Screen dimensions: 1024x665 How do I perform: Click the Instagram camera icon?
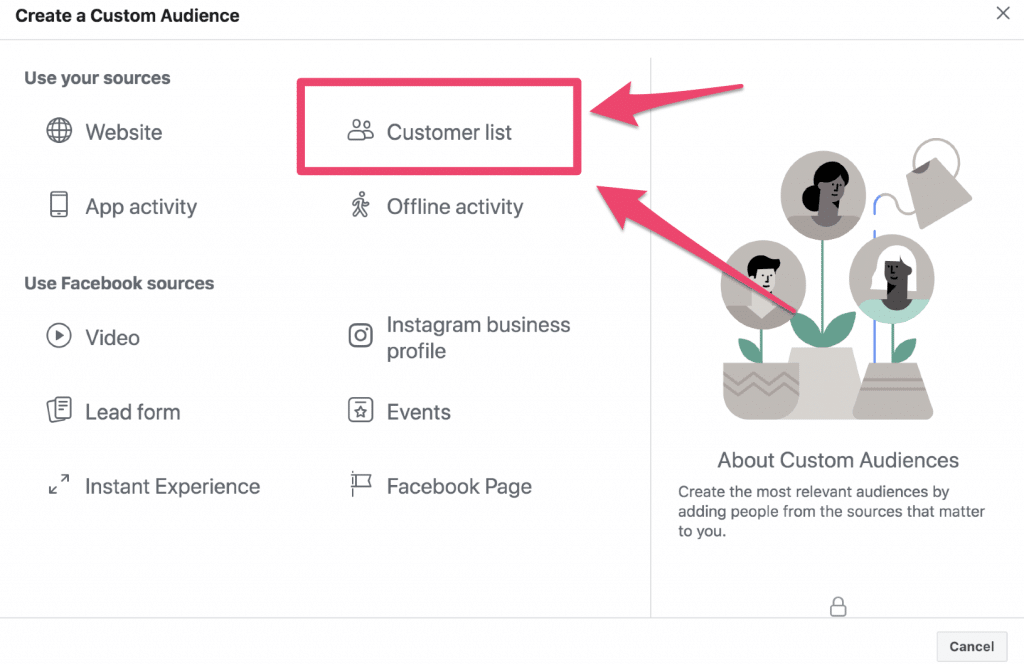(360, 336)
